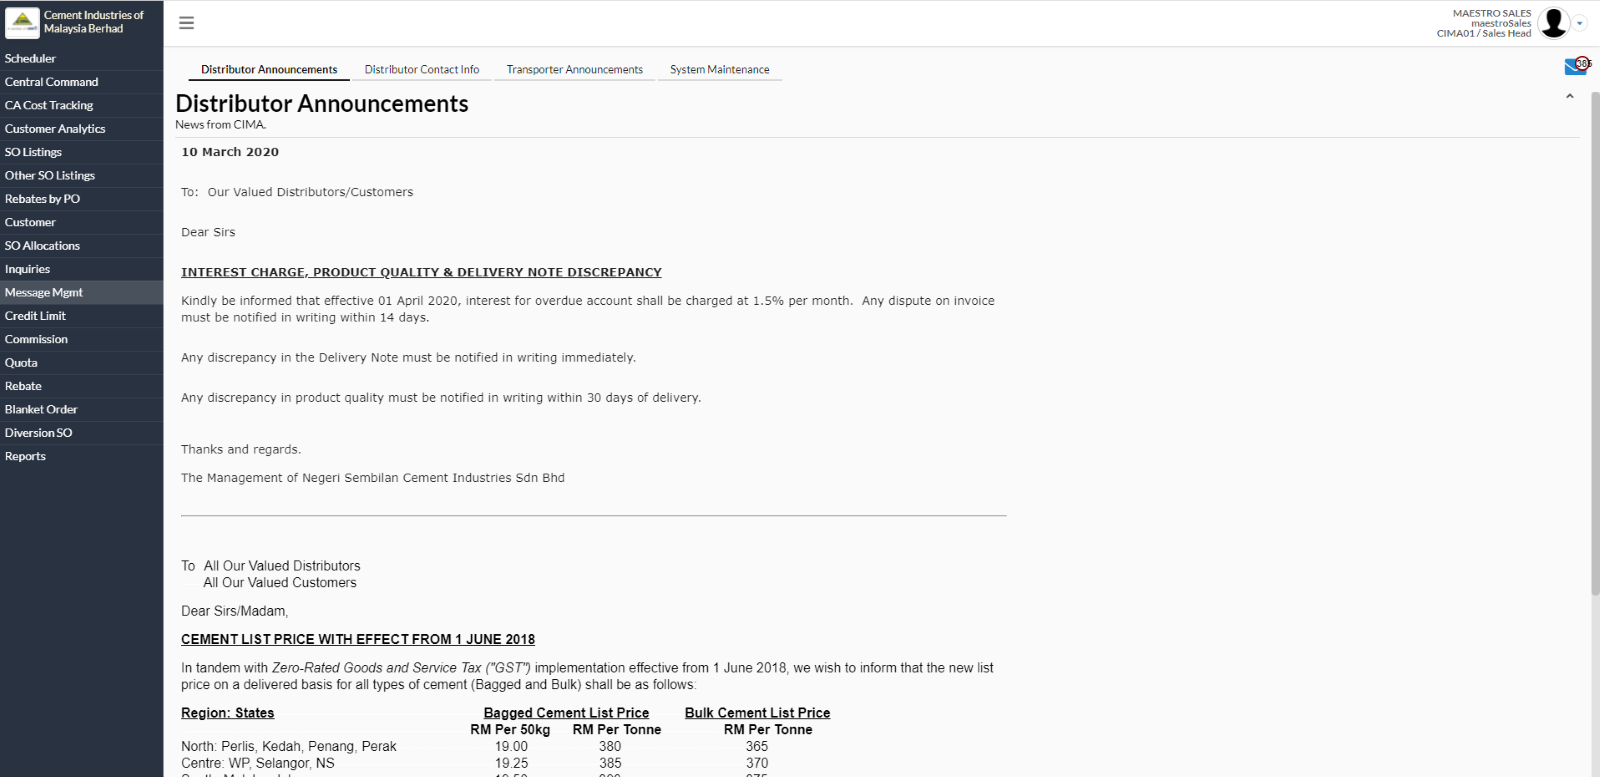This screenshot has width=1600, height=777.
Task: Go to Customer Analytics
Action: 81,128
